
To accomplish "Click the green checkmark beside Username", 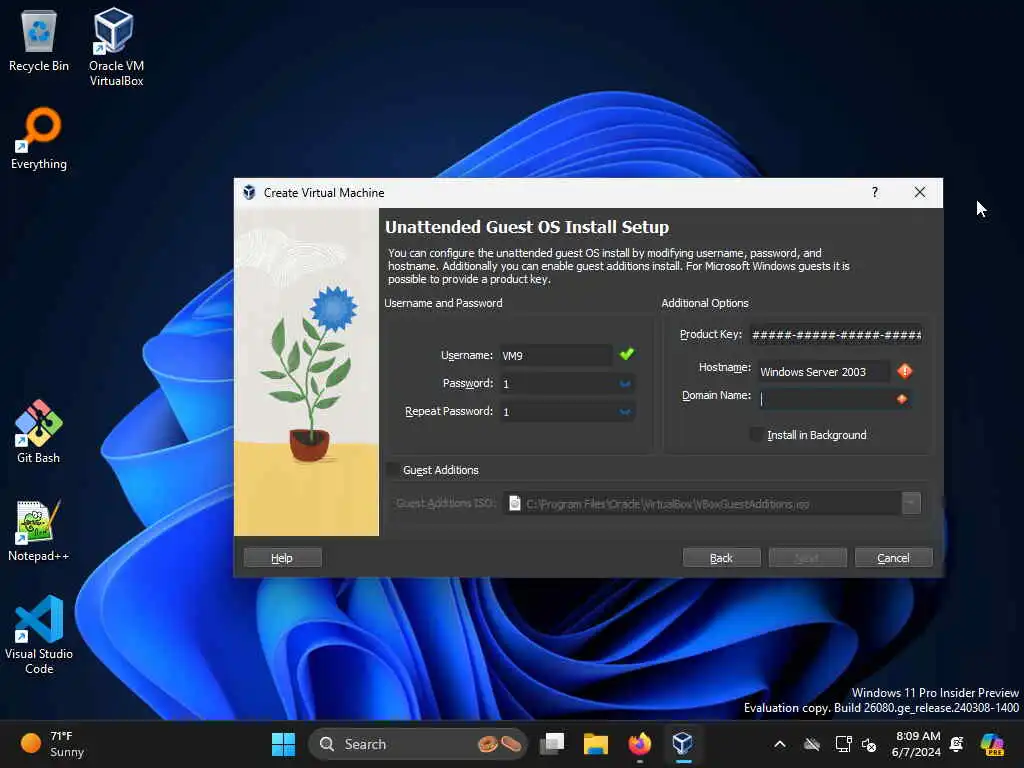I will coord(626,354).
